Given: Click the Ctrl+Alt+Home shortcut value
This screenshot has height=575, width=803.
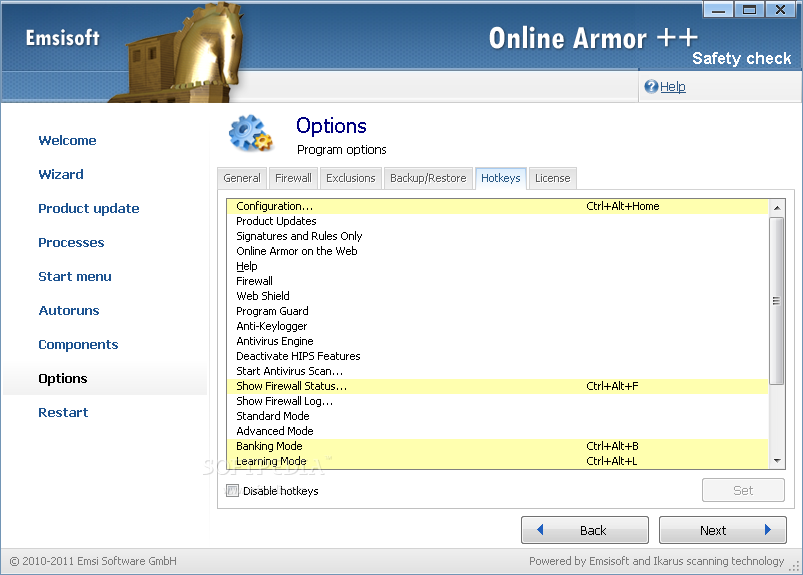Looking at the screenshot, I should 623,206.
